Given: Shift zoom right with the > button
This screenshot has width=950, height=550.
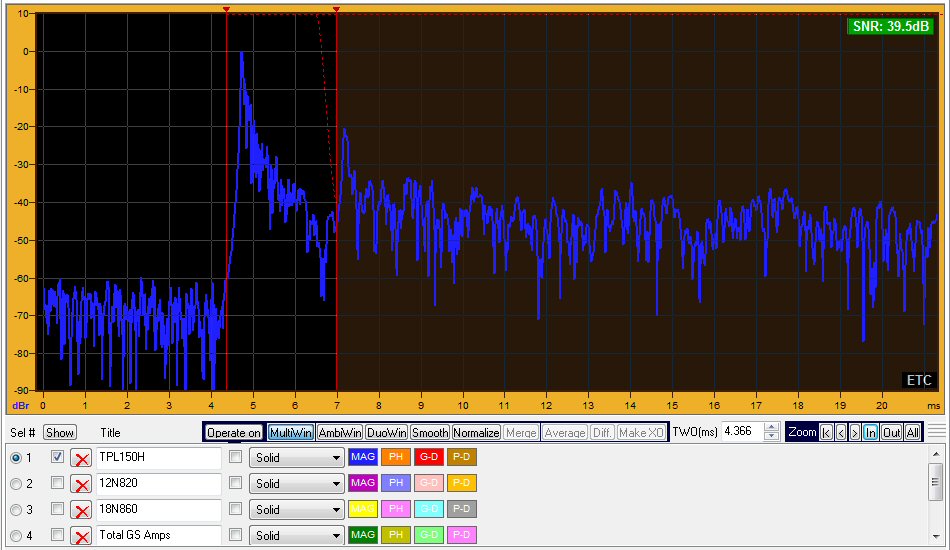Looking at the screenshot, I should [x=855, y=432].
